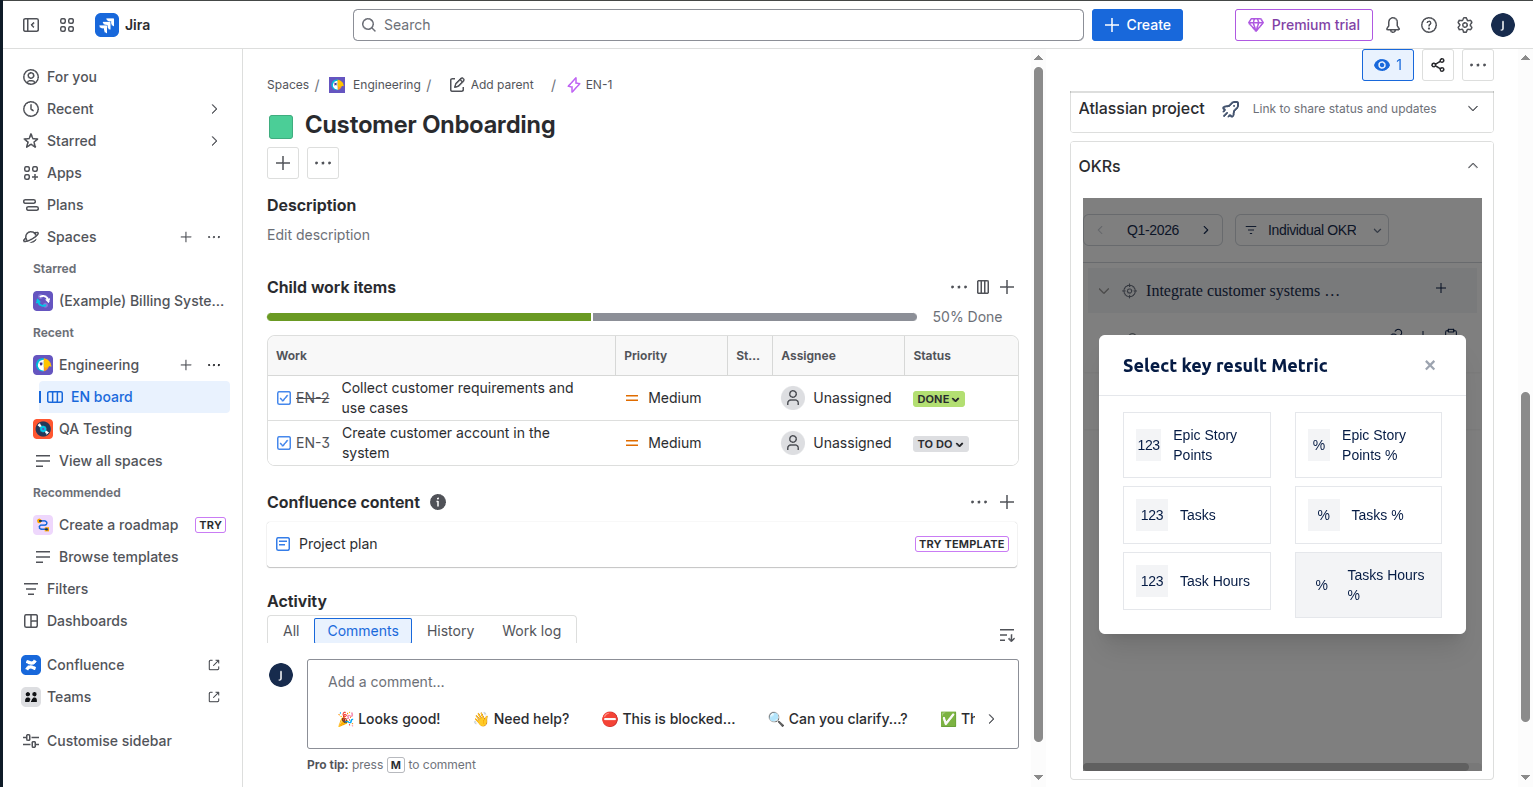Switch to the History activity tab

pyautogui.click(x=450, y=631)
